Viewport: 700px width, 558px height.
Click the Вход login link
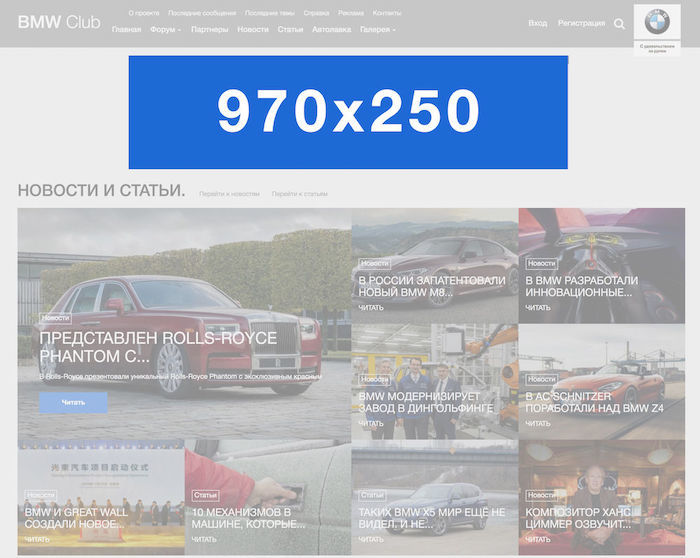(538, 23)
